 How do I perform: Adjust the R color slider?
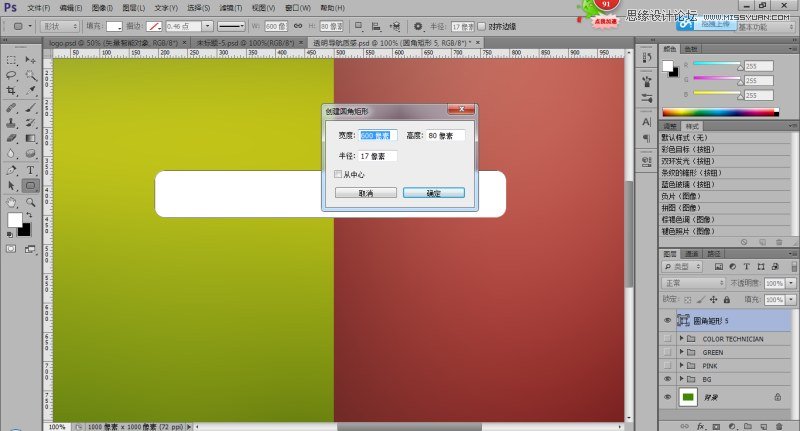click(740, 67)
